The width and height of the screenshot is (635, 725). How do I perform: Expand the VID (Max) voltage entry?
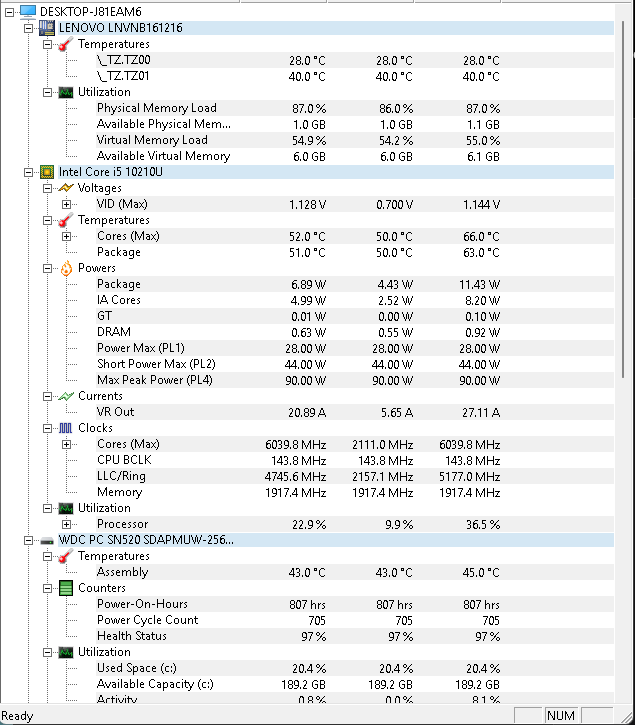(x=67, y=204)
